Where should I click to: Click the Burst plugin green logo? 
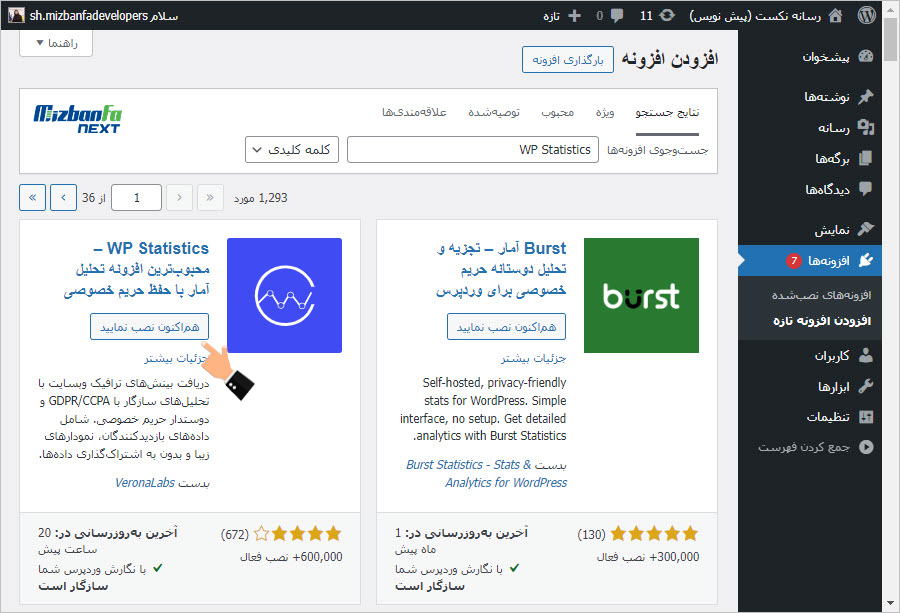pos(641,295)
